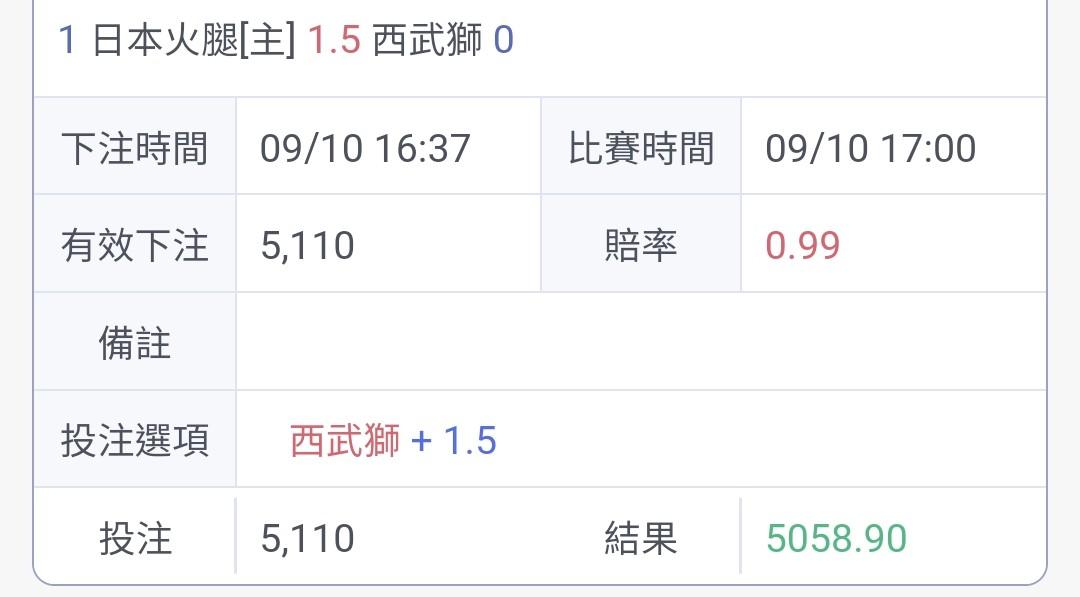Image resolution: width=1080 pixels, height=597 pixels.
Task: Click the odds value 0.99
Action: [x=802, y=246]
